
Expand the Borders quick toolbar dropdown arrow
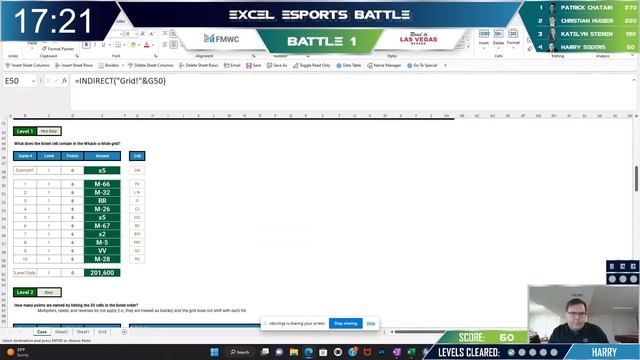pos(123,65)
